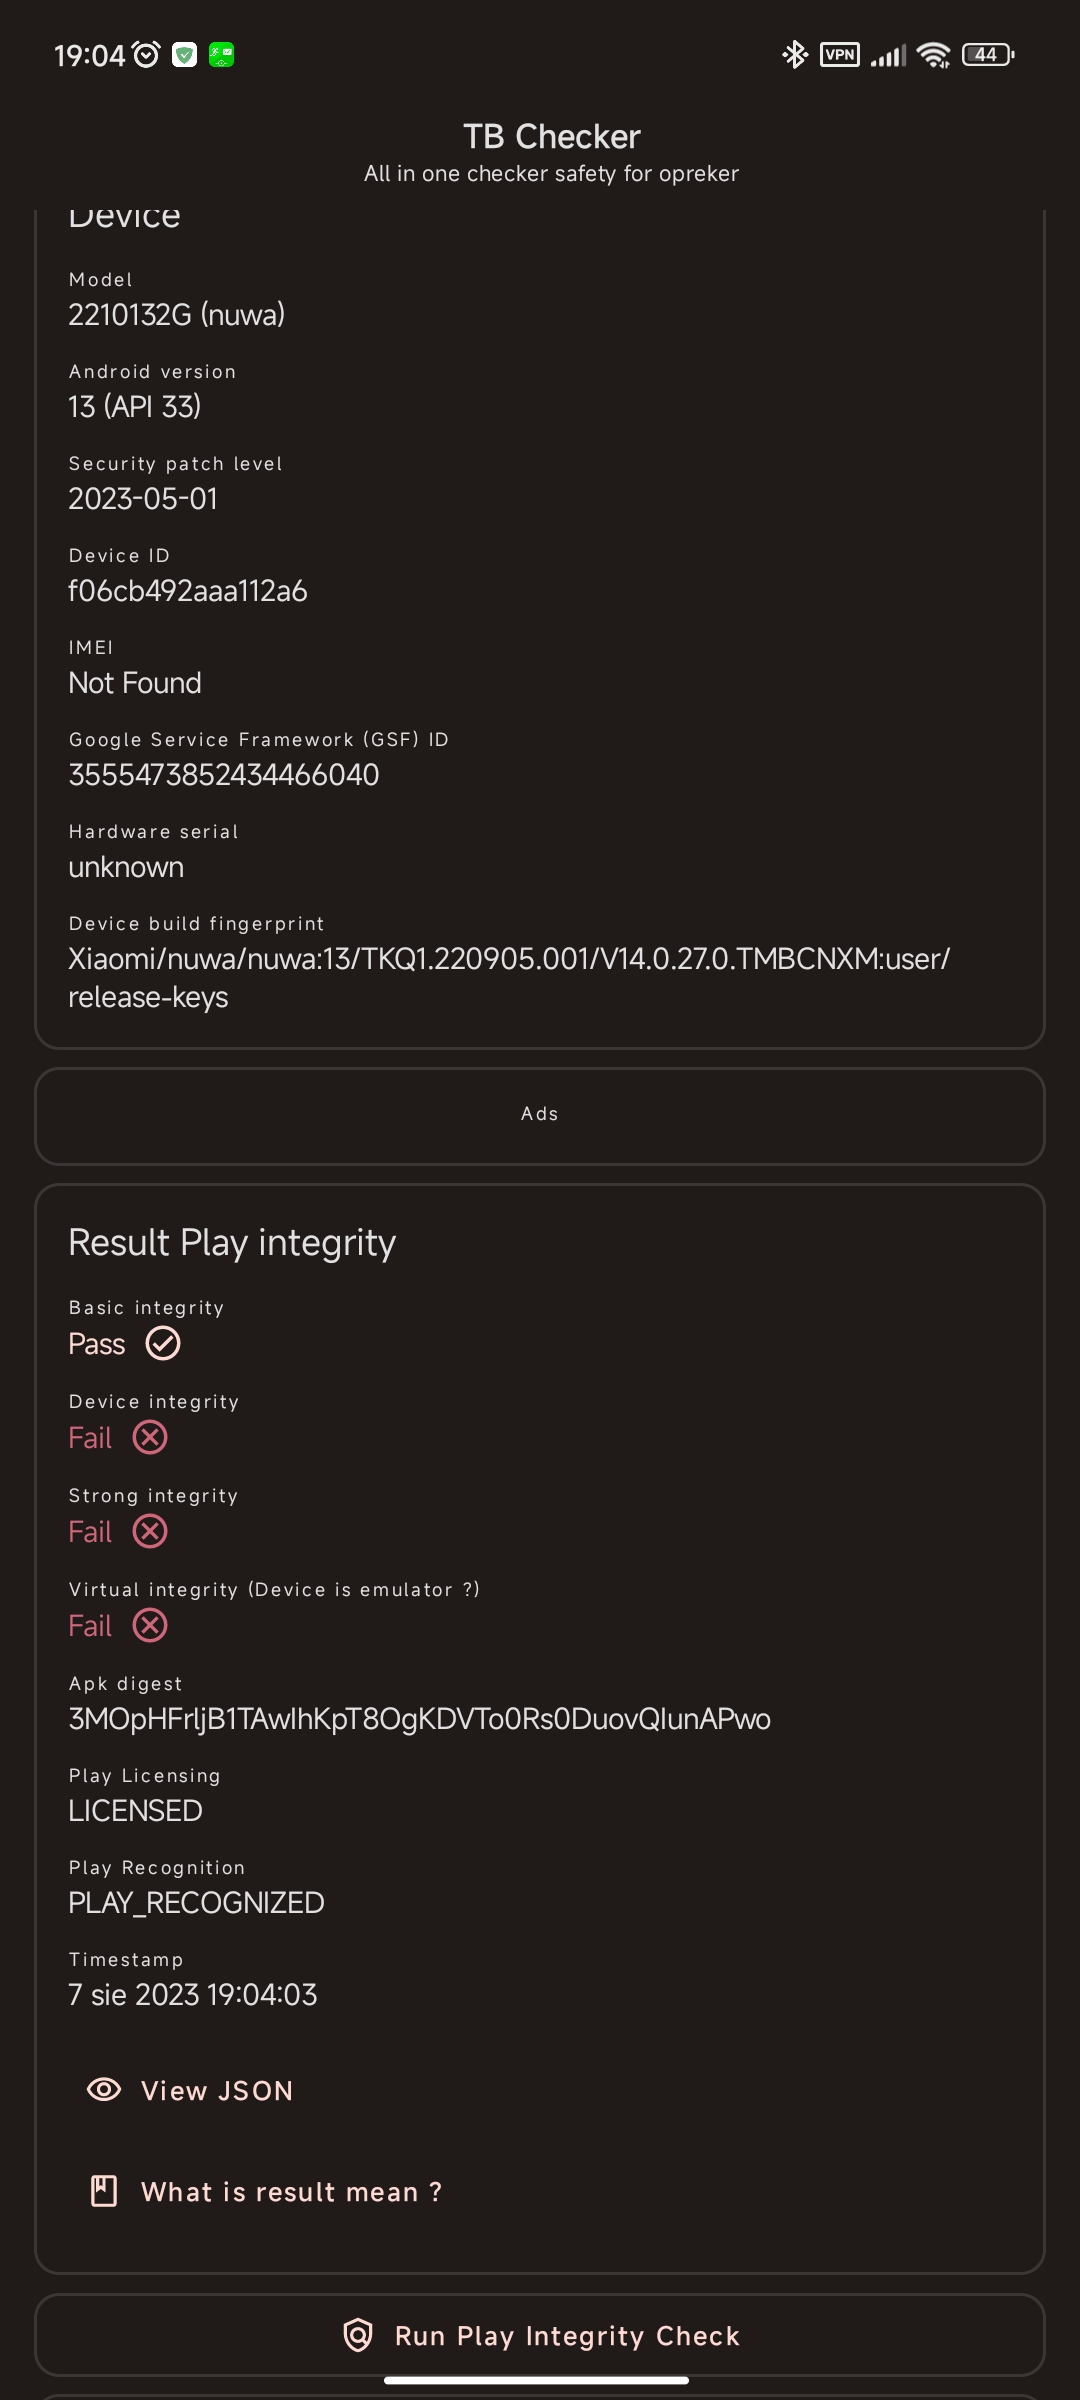Tap the VPN indicator in status bar
Image resolution: width=1080 pixels, height=2400 pixels.
coord(840,54)
